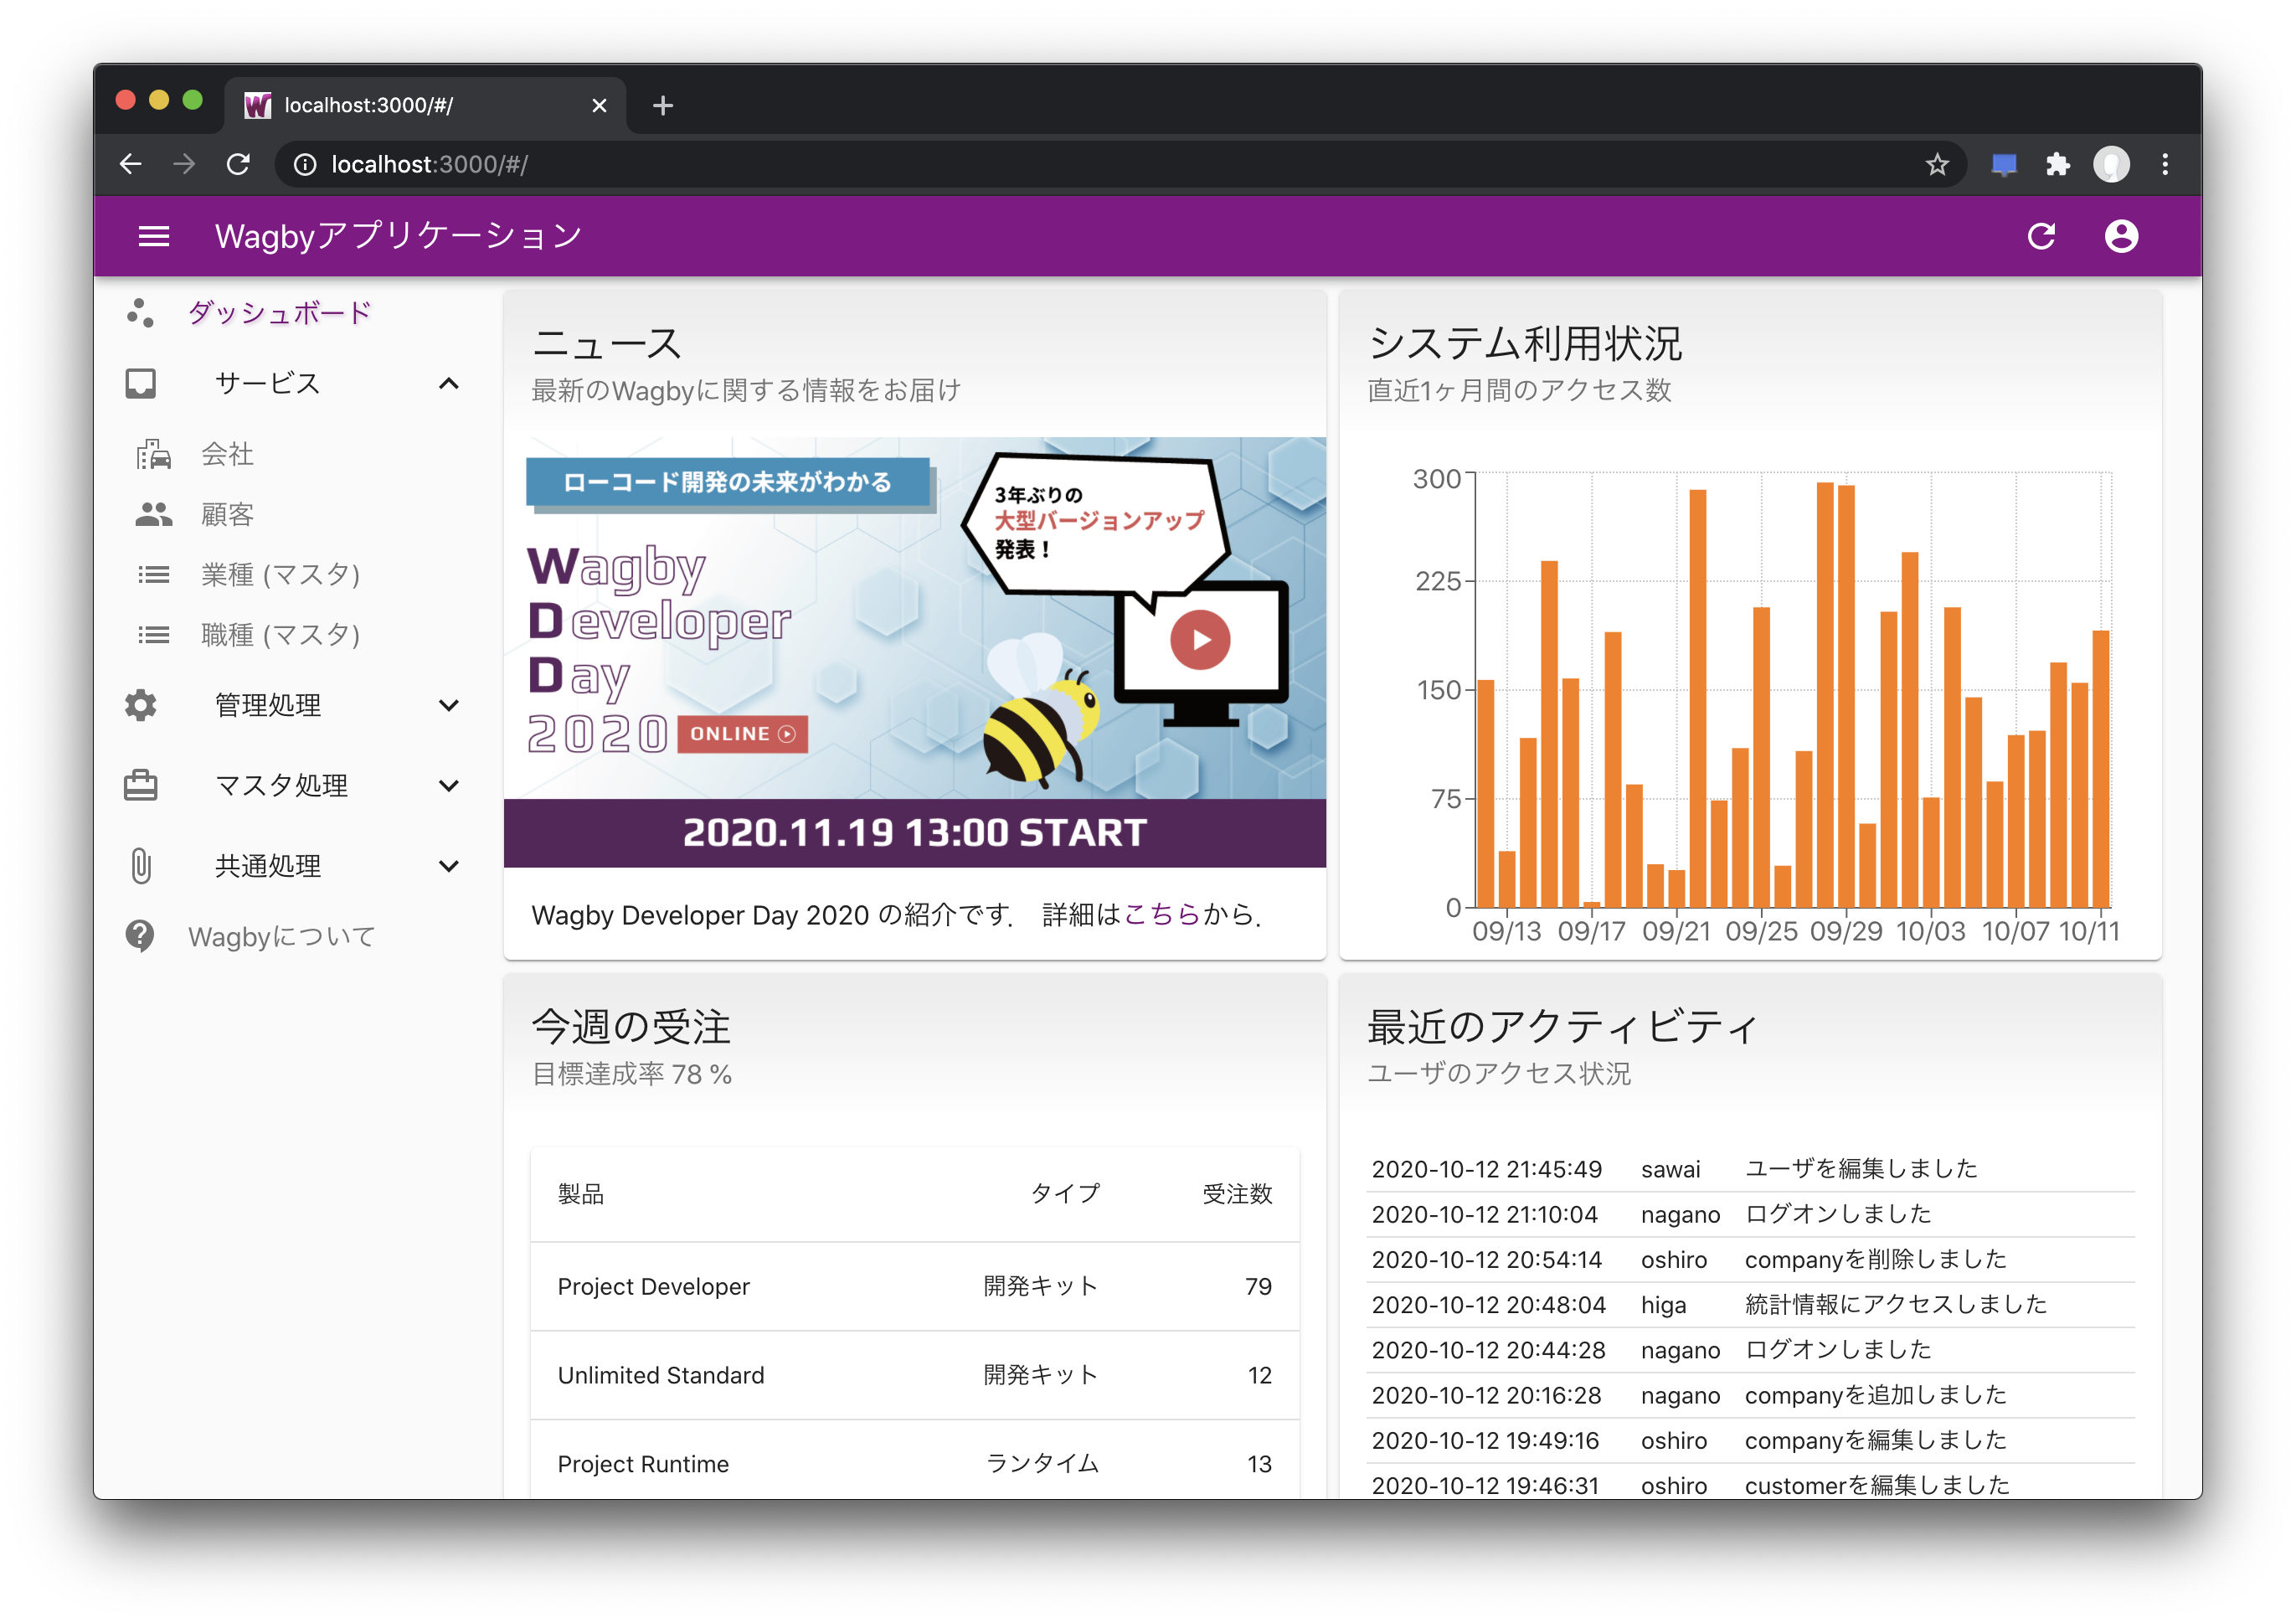This screenshot has width=2296, height=1623.
Task: Click the nagano companyを追加しました entry
Action: [1750, 1395]
